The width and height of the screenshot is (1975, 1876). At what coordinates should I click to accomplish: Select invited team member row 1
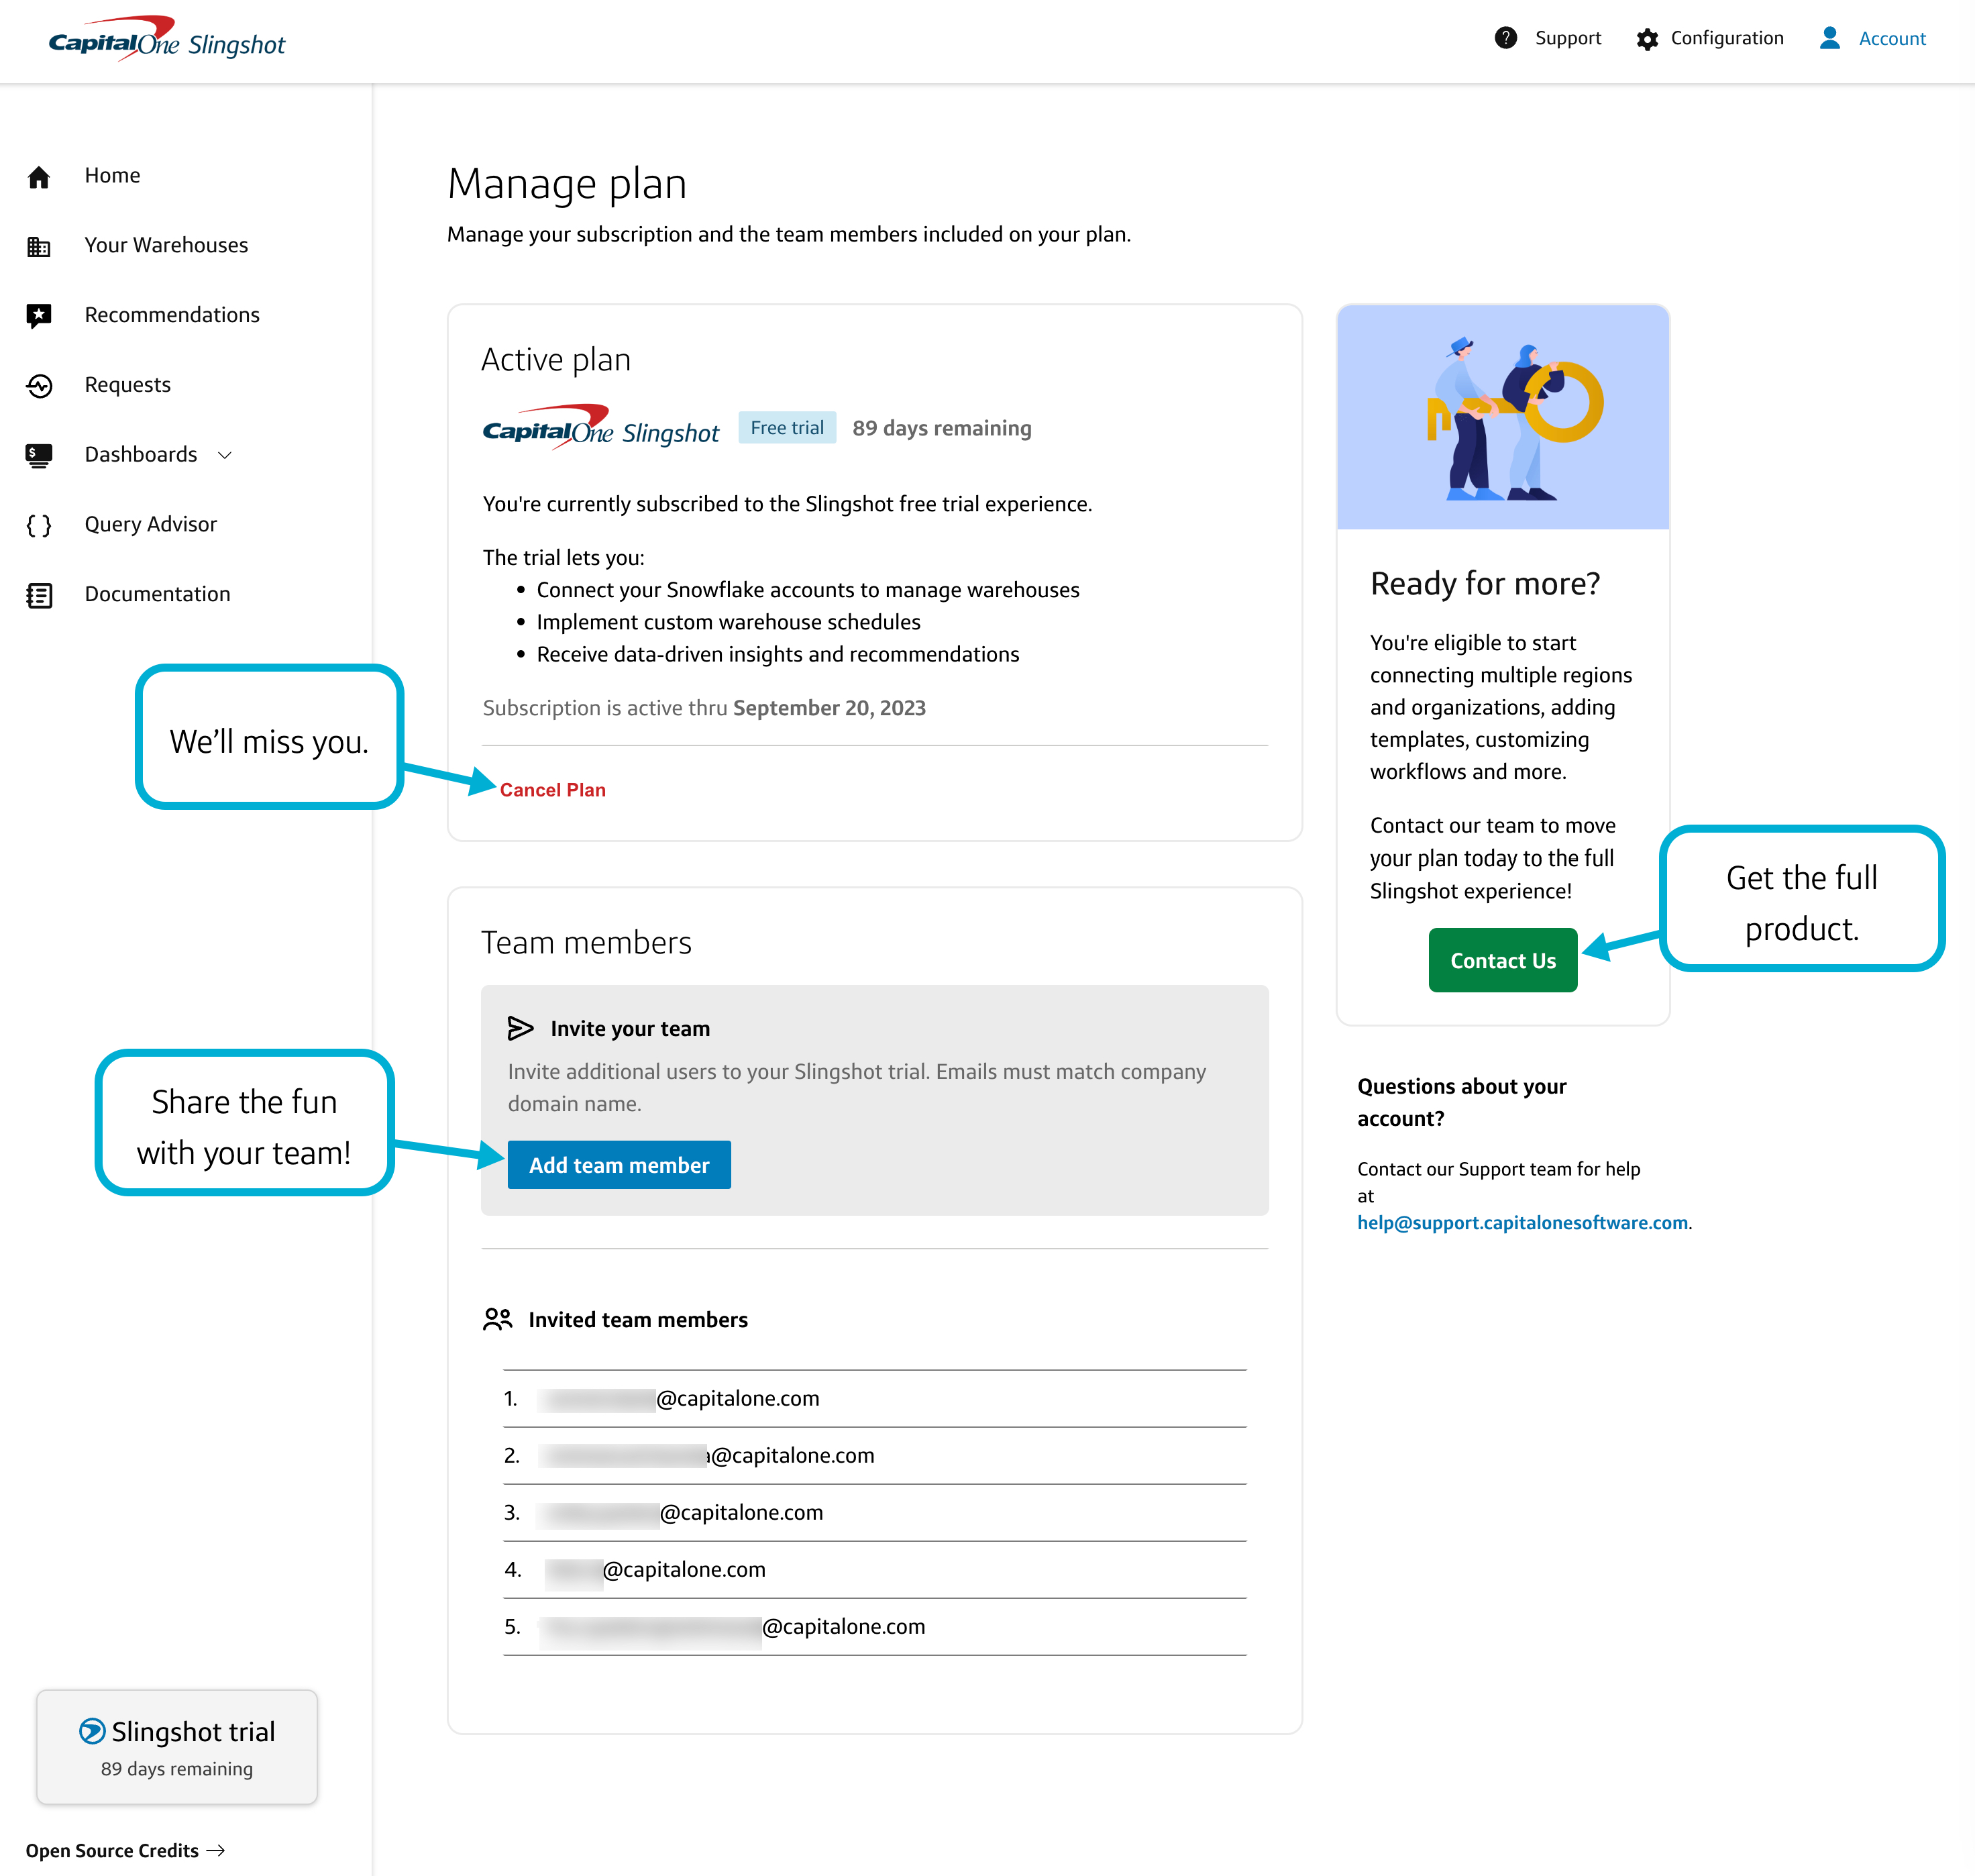pos(875,1398)
